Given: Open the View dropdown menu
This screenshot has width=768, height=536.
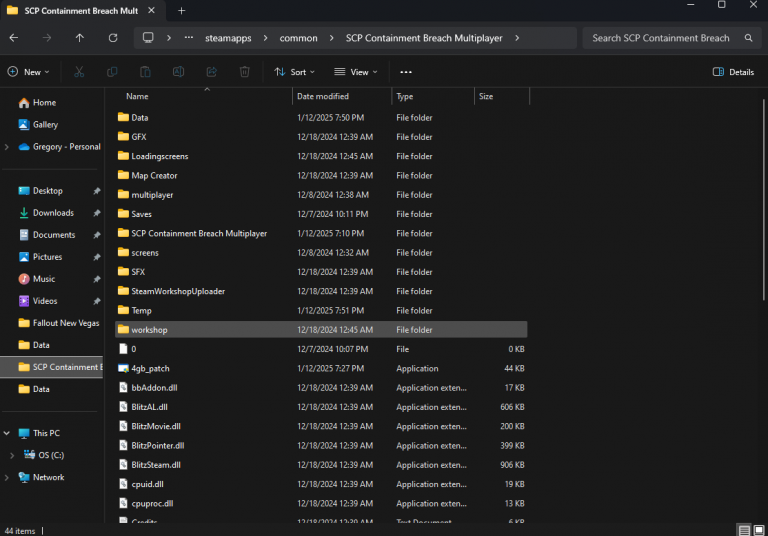Looking at the screenshot, I should point(356,72).
